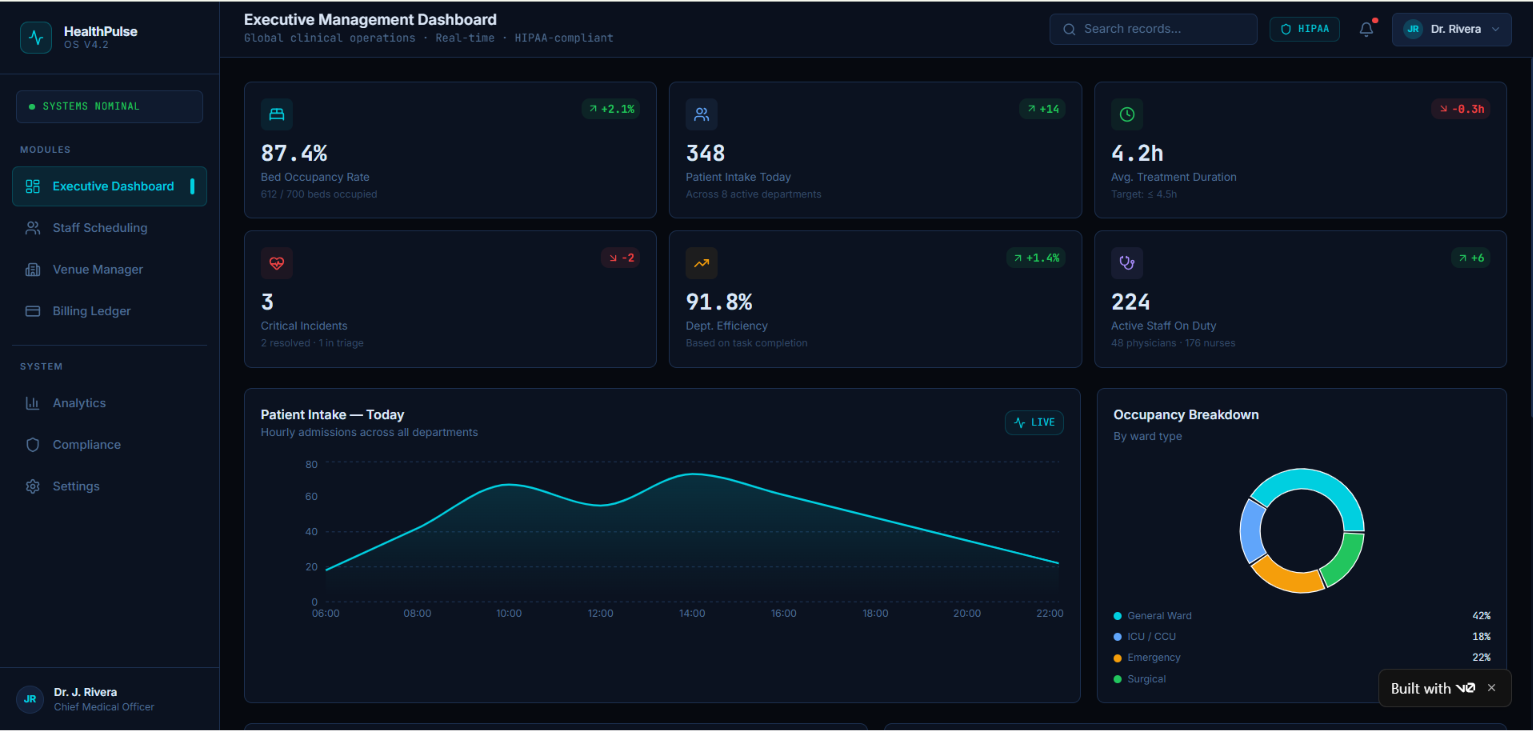
Task: Open Executive Dashboard module
Action: click(x=110, y=186)
